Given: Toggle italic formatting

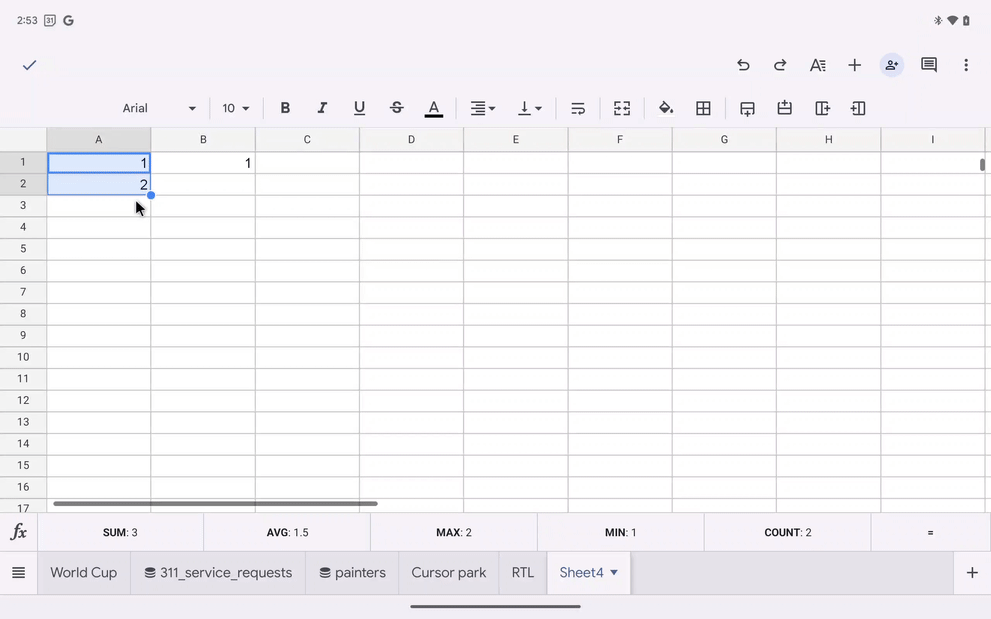Looking at the screenshot, I should tap(322, 108).
